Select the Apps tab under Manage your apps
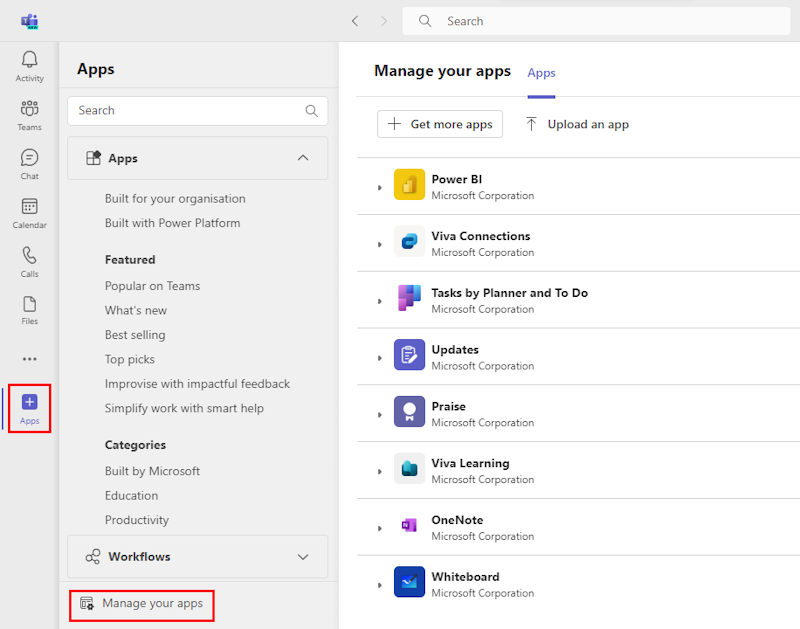Image resolution: width=800 pixels, height=629 pixels. point(541,73)
